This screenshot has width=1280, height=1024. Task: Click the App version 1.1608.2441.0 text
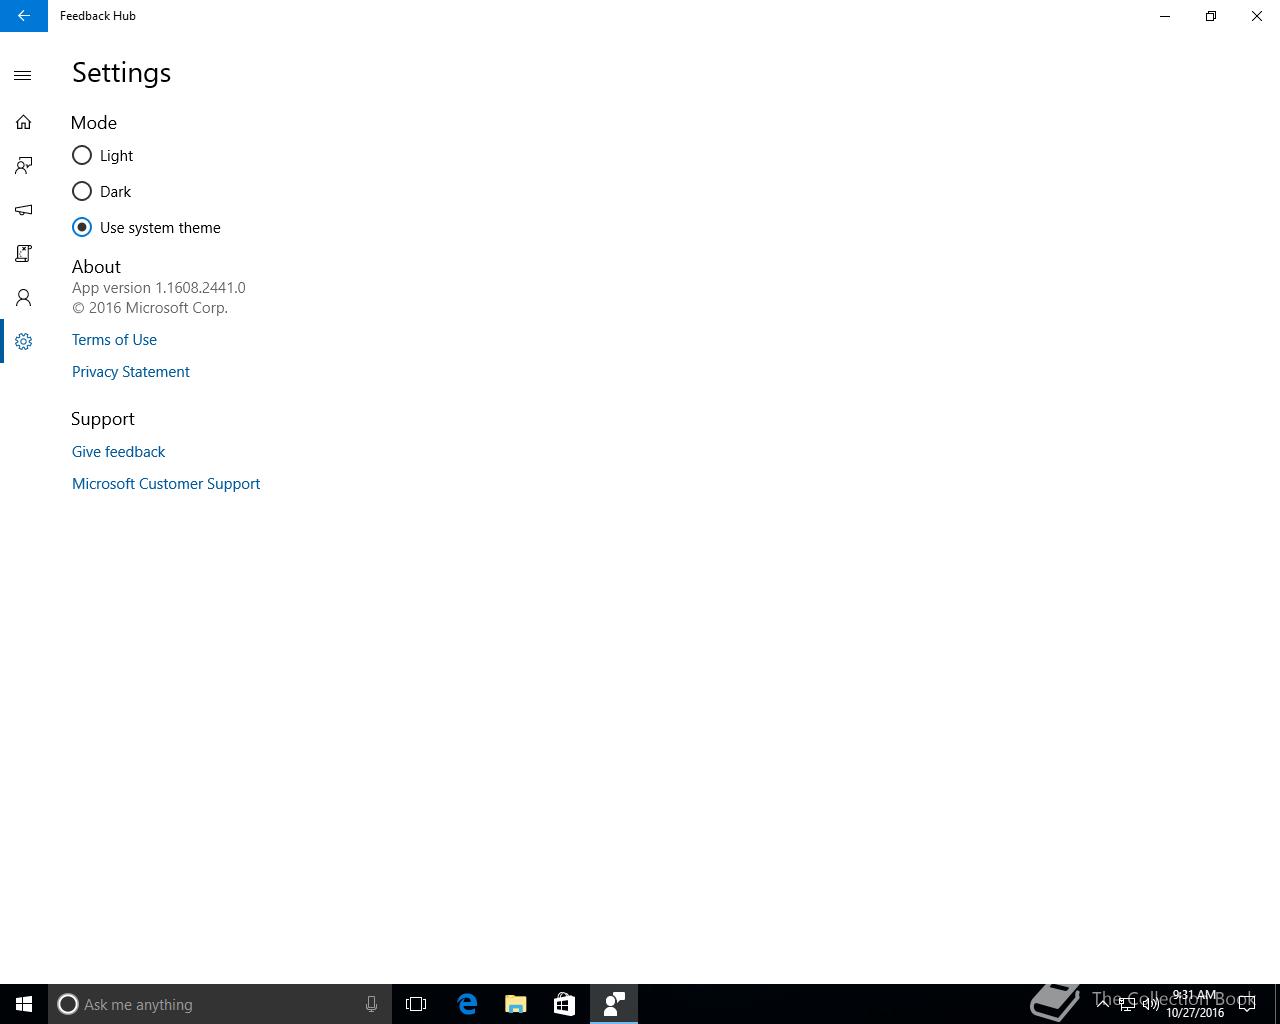click(159, 288)
